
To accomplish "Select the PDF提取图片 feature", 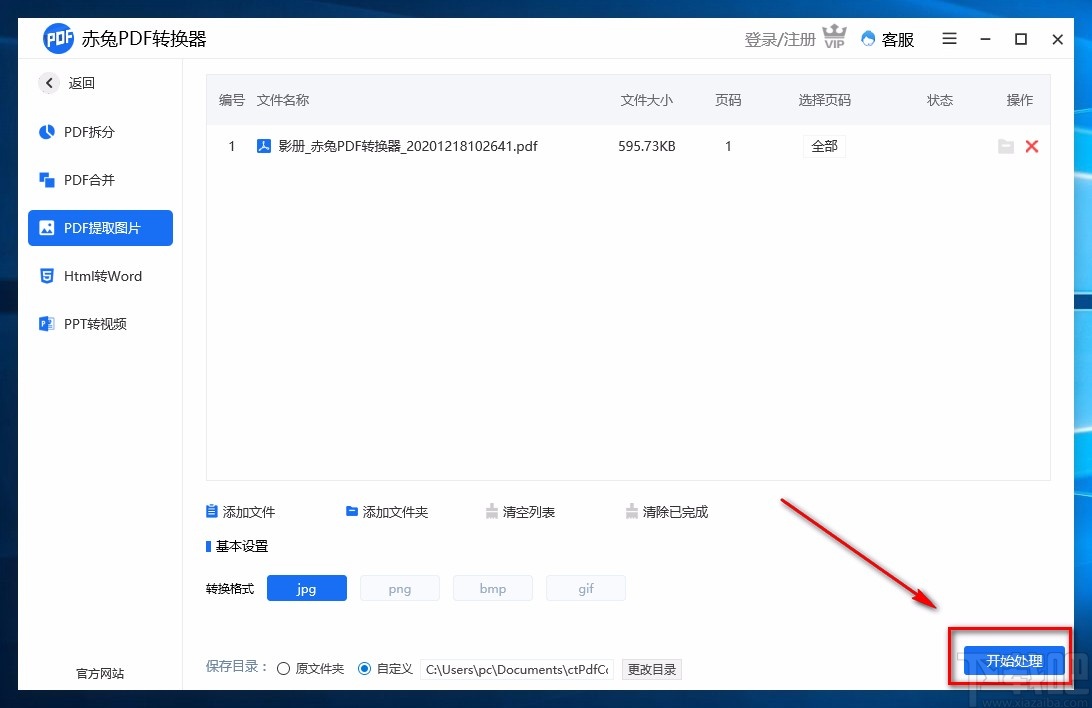I will coord(100,227).
